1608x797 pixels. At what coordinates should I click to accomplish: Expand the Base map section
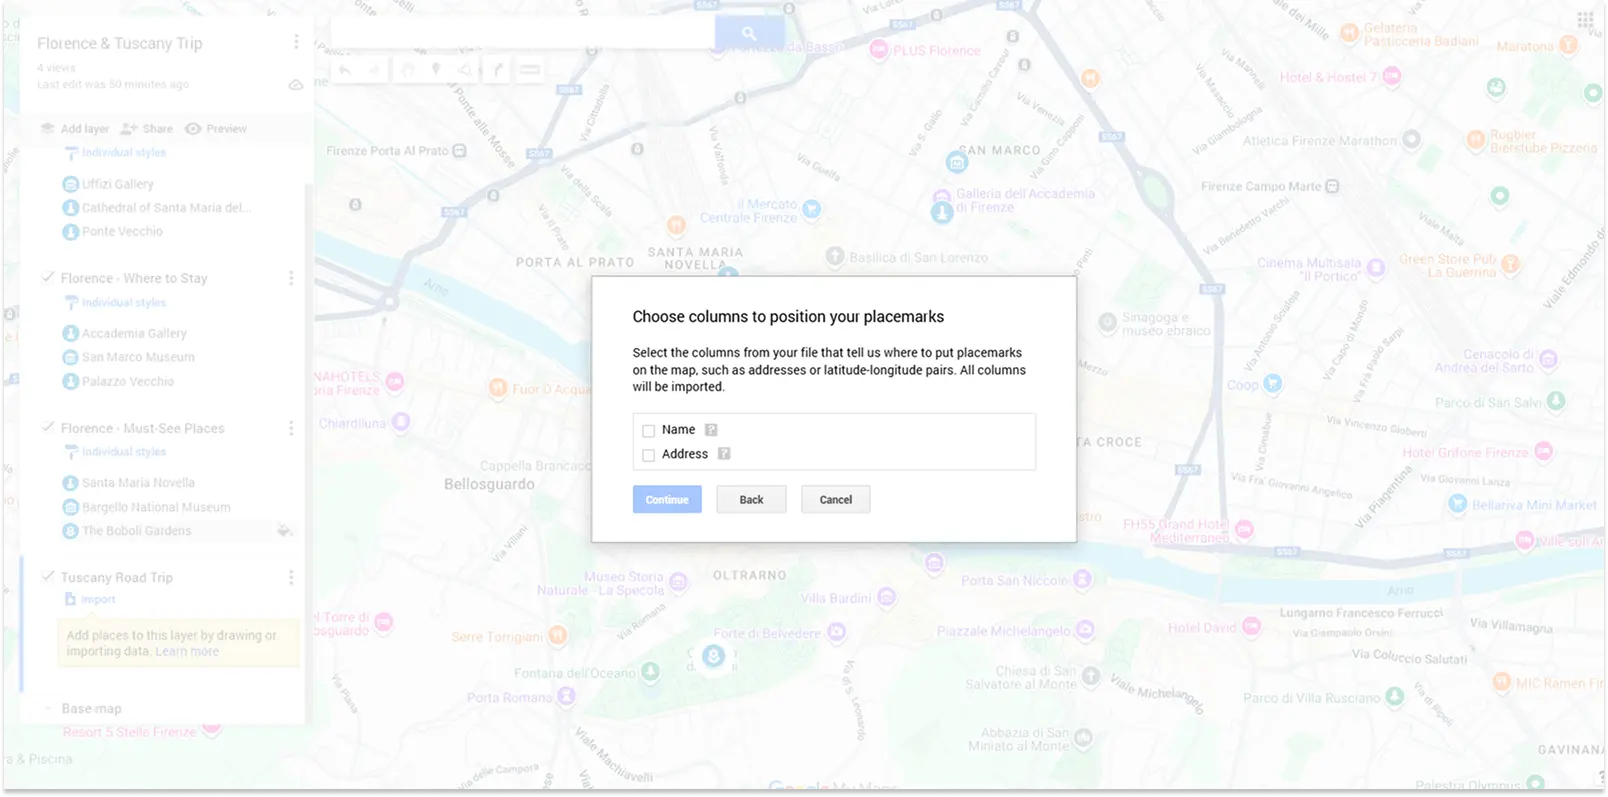pos(47,709)
